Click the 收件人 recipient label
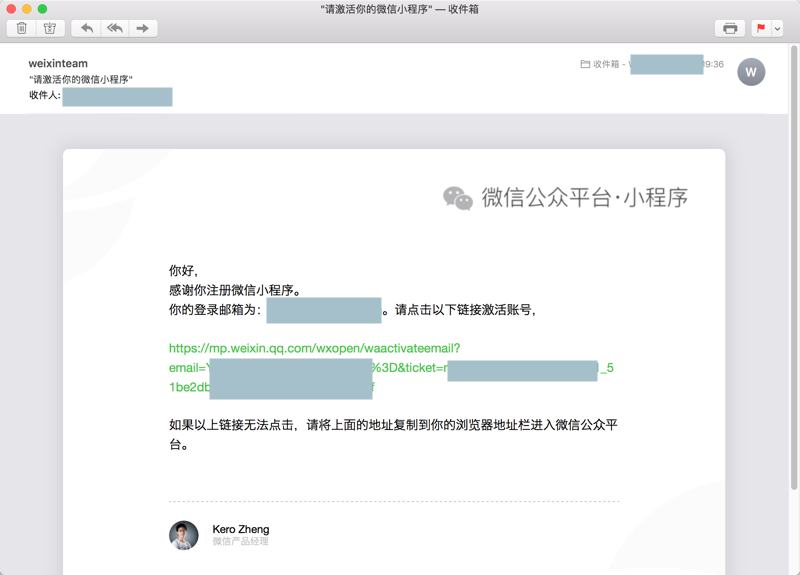This screenshot has height=575, width=800. (x=45, y=95)
